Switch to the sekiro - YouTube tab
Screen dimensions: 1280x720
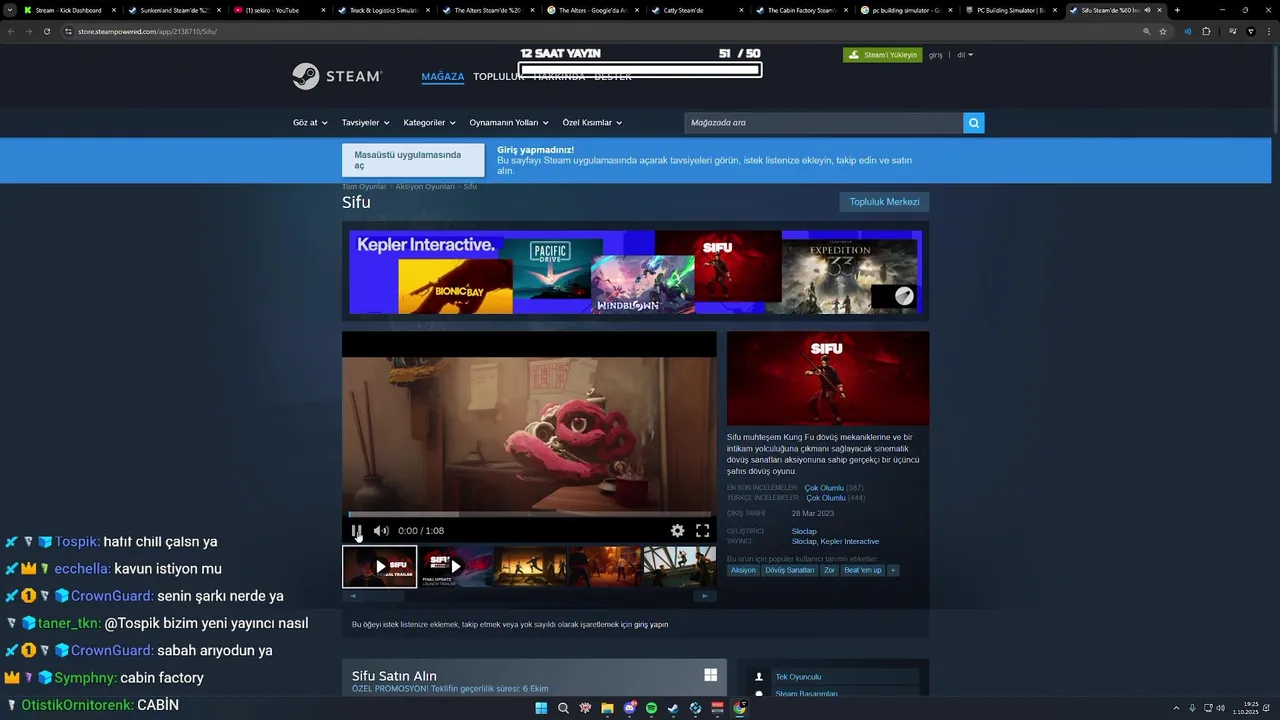click(277, 10)
